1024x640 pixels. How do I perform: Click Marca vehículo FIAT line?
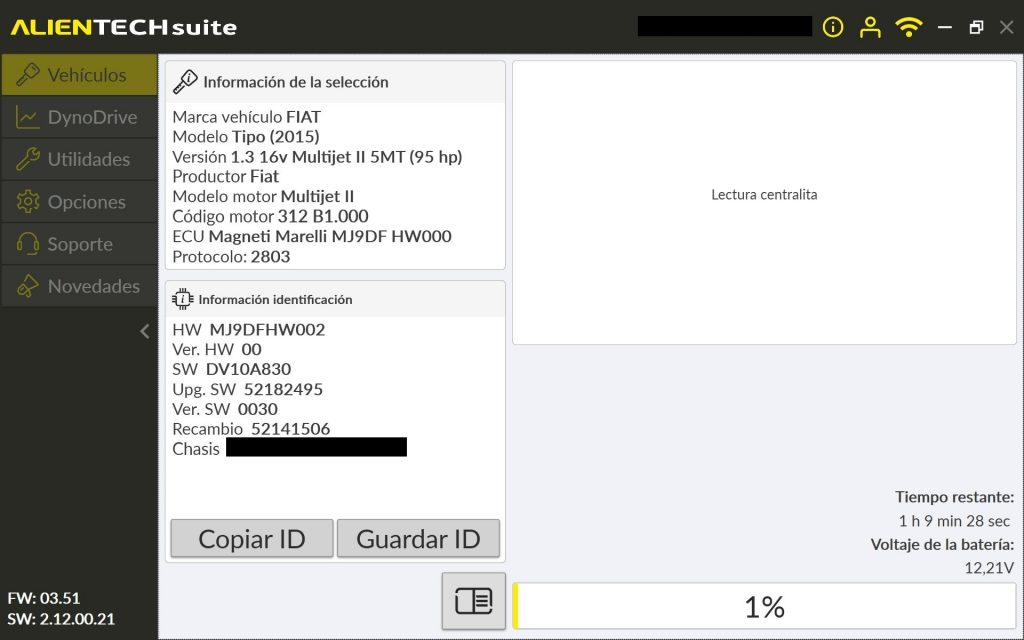[247, 117]
